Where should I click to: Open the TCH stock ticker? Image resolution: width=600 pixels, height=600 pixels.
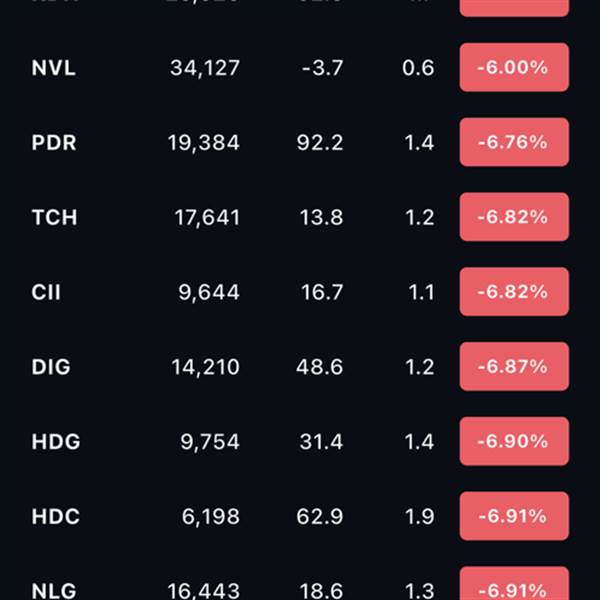(54, 217)
